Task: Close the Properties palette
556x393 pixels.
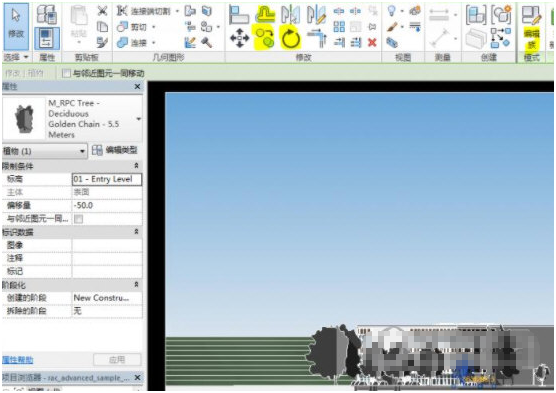Action: pyautogui.click(x=138, y=87)
